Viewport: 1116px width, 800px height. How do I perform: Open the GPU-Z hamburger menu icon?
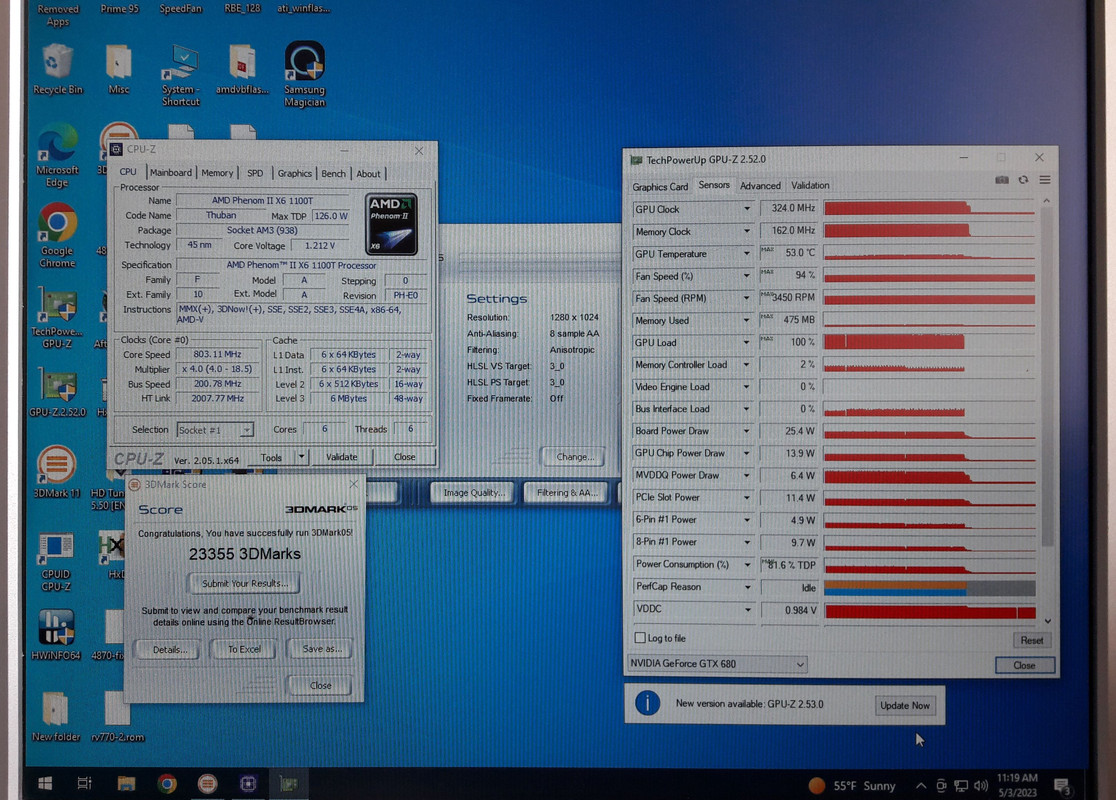1045,180
